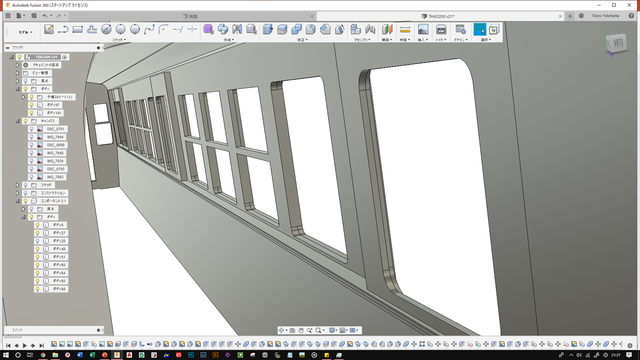Select the Create Sketch tool icon
The image size is (640, 360).
pos(49,29)
